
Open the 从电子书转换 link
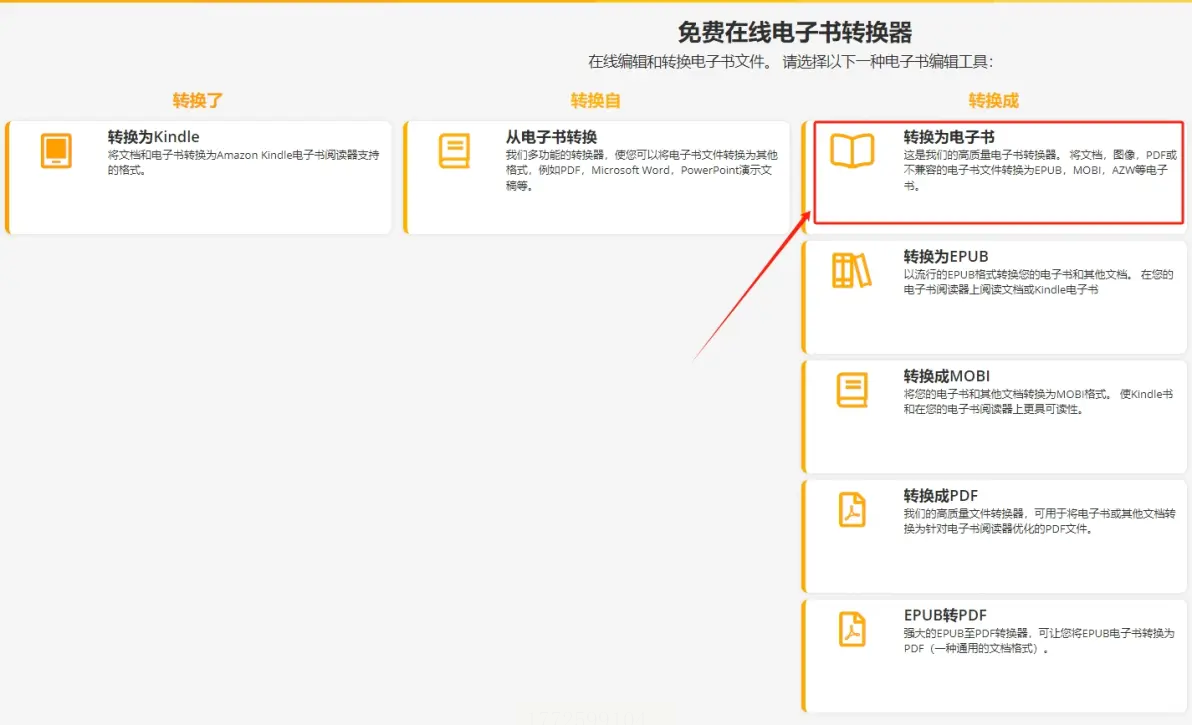point(551,137)
